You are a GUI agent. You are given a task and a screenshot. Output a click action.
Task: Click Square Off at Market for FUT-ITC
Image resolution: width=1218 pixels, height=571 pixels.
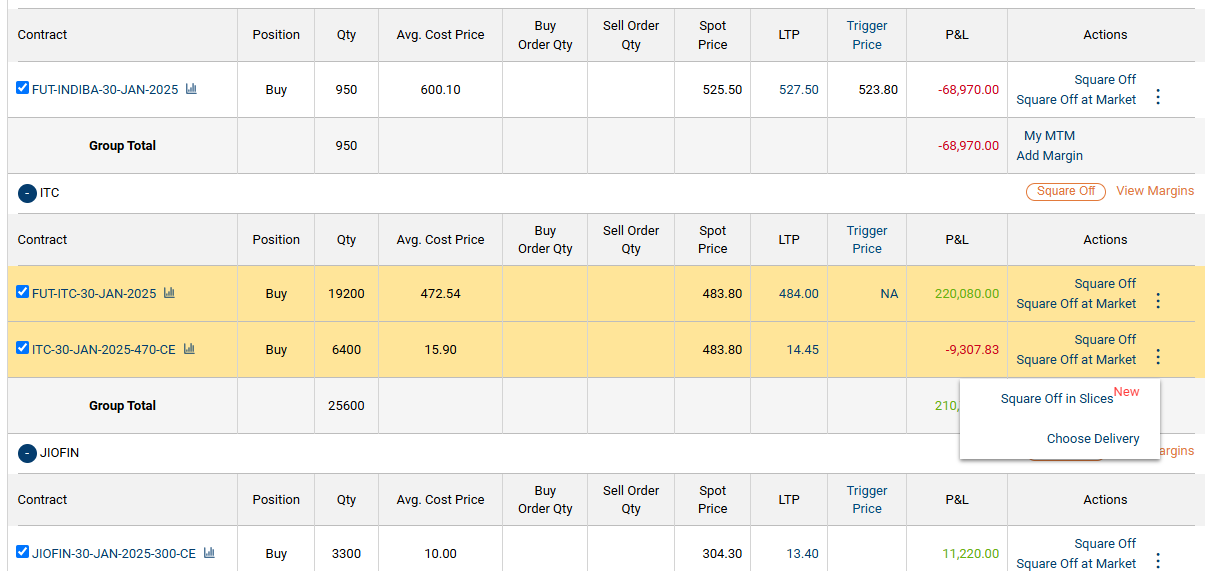coord(1076,304)
